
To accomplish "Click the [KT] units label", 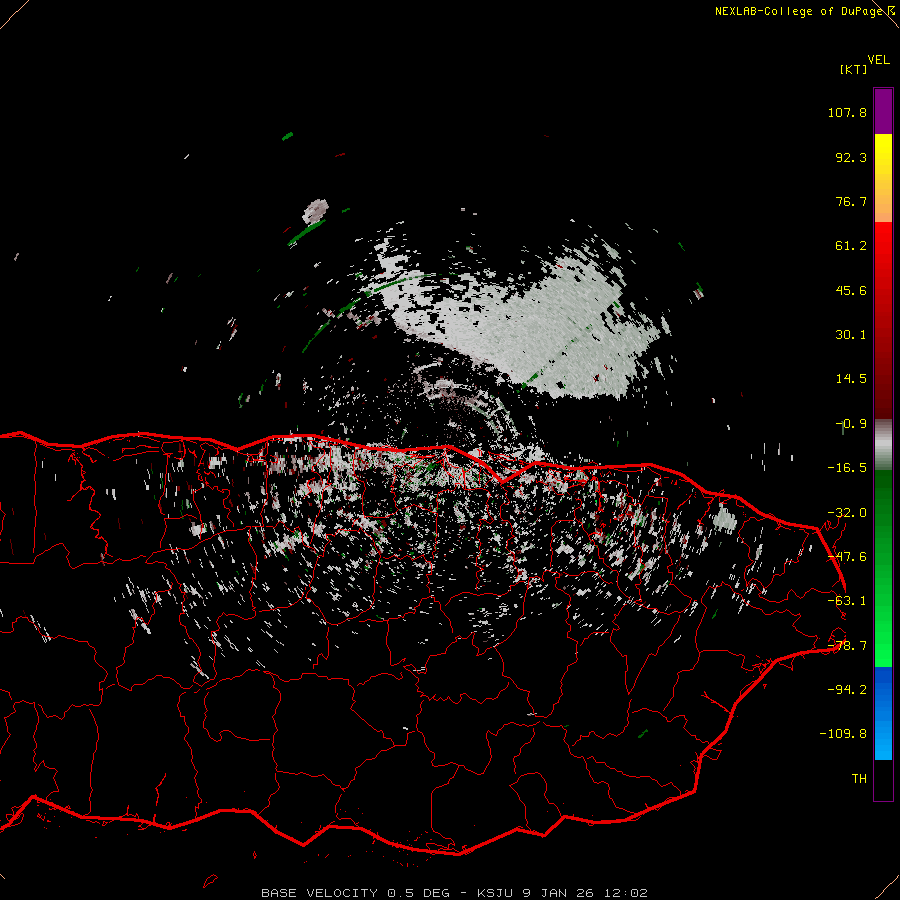I will pyautogui.click(x=853, y=69).
